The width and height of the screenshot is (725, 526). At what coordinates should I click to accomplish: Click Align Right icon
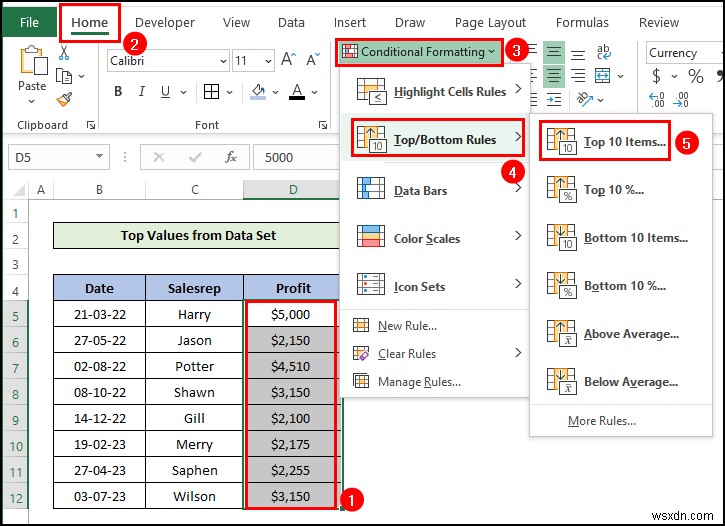click(x=578, y=75)
